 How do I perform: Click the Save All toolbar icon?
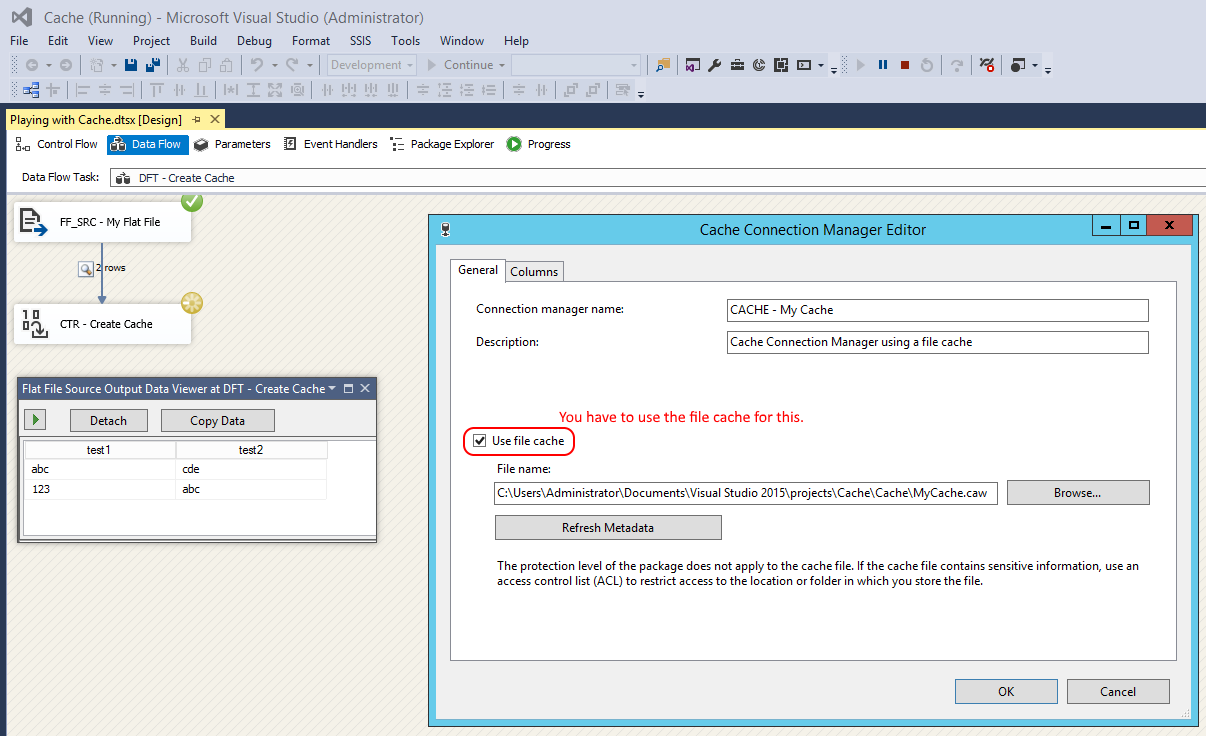[x=152, y=65]
